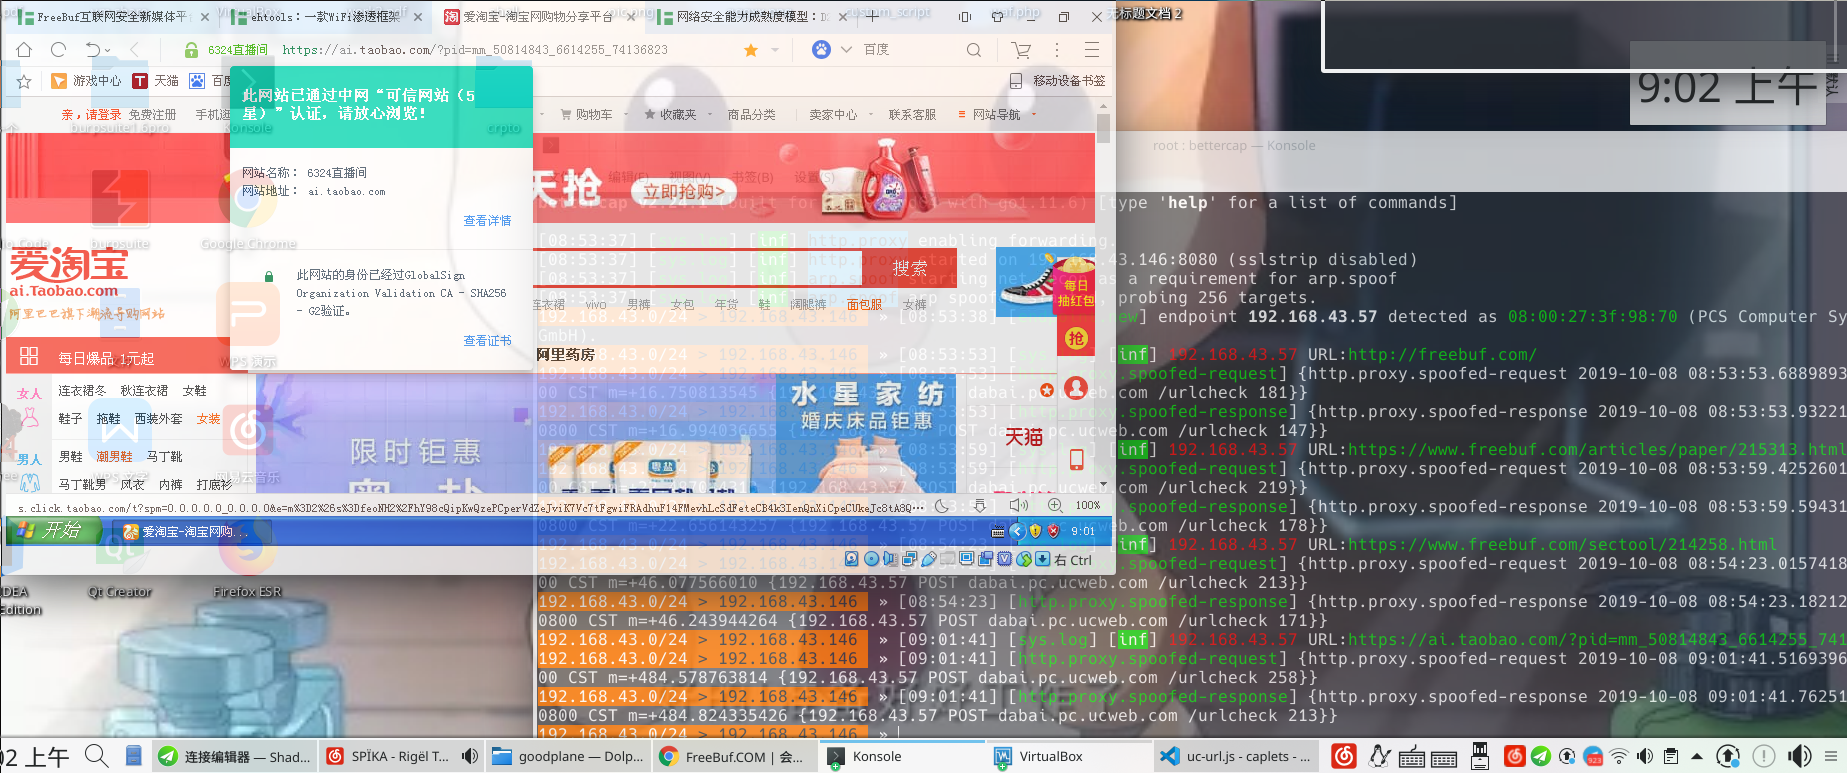Click 查看证书 to view certificate
Viewport: 1847px width, 773px height.
[487, 340]
